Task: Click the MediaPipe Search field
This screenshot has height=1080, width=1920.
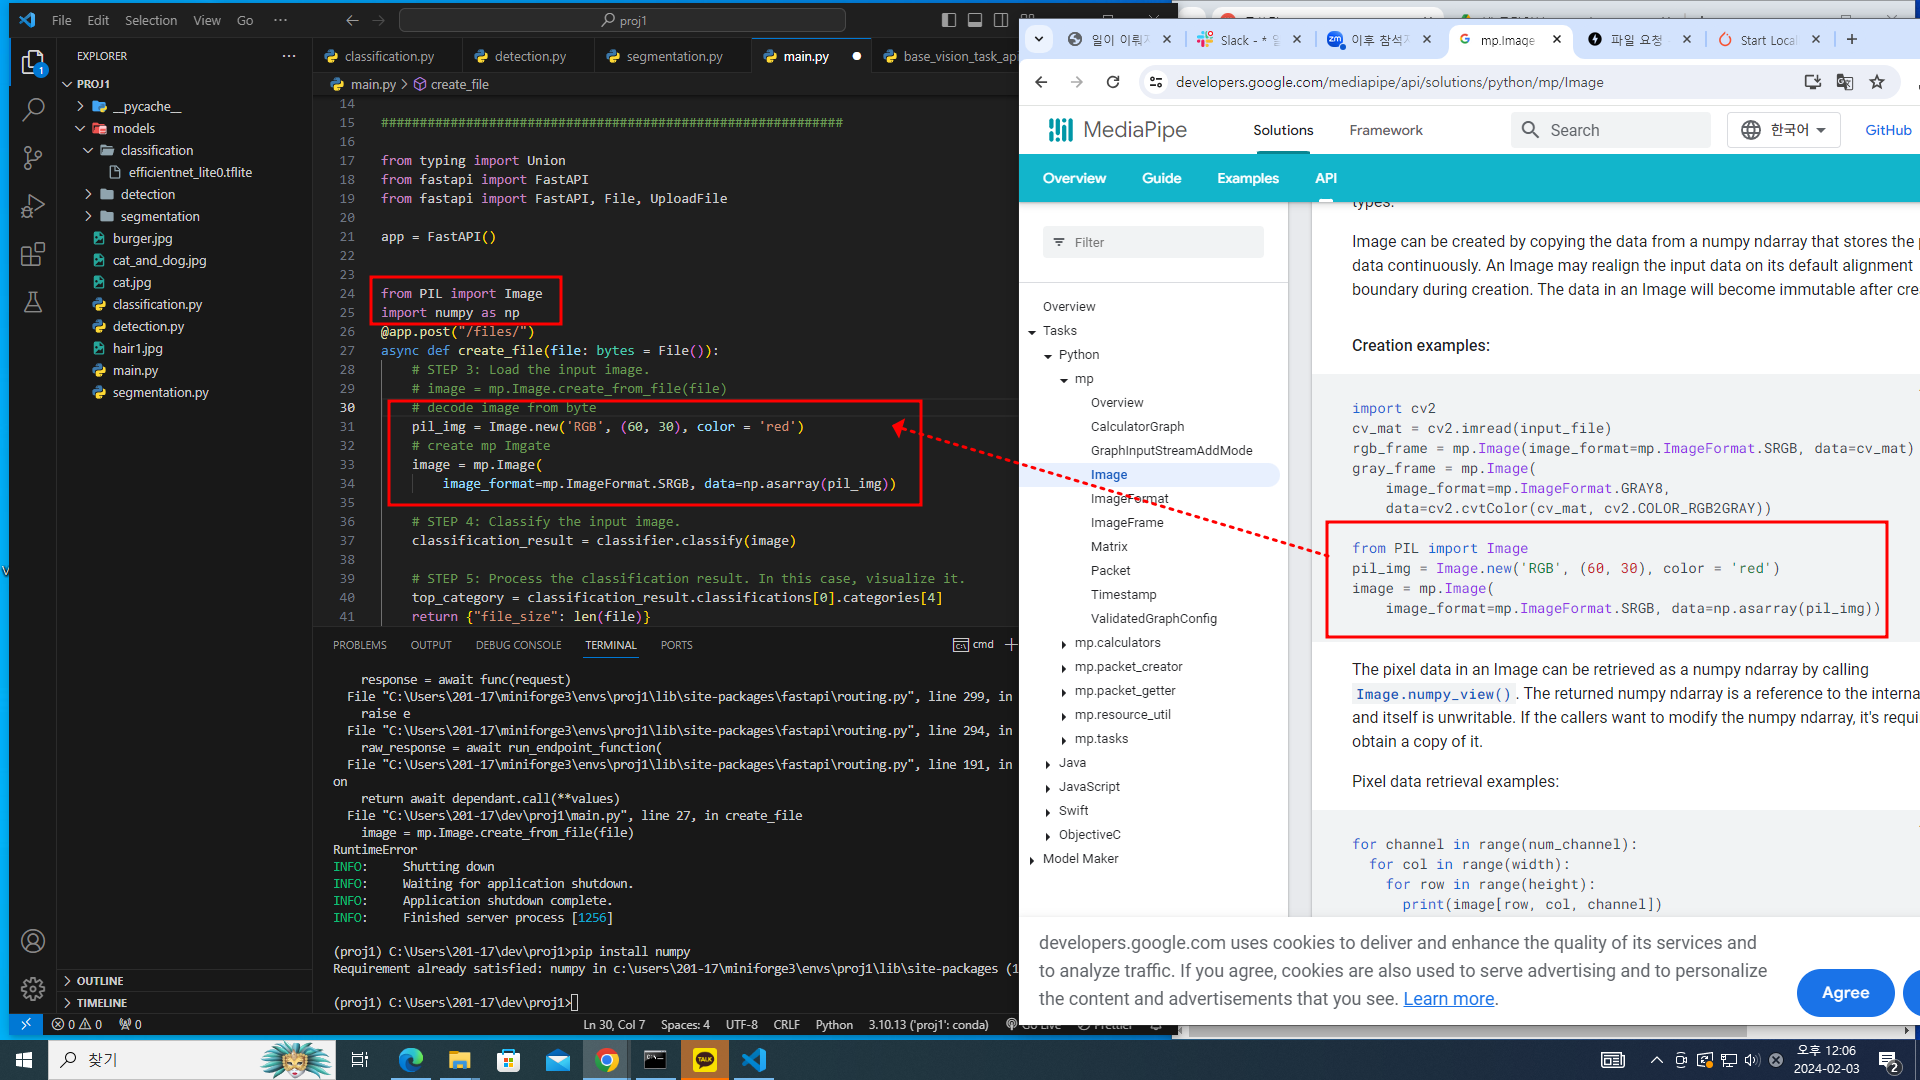Action: (1610, 130)
